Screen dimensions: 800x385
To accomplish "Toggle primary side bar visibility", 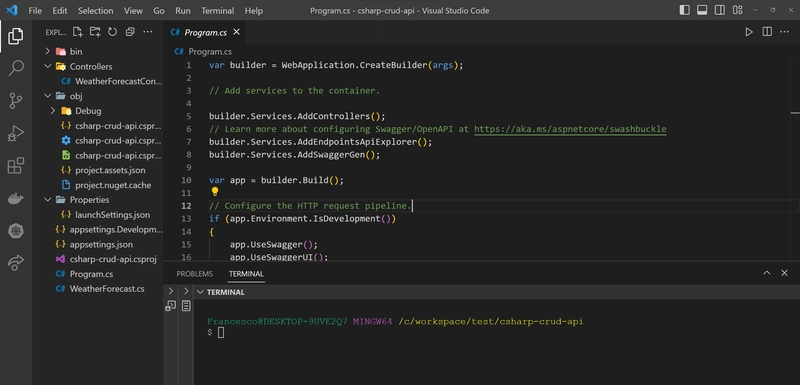I will tap(685, 10).
